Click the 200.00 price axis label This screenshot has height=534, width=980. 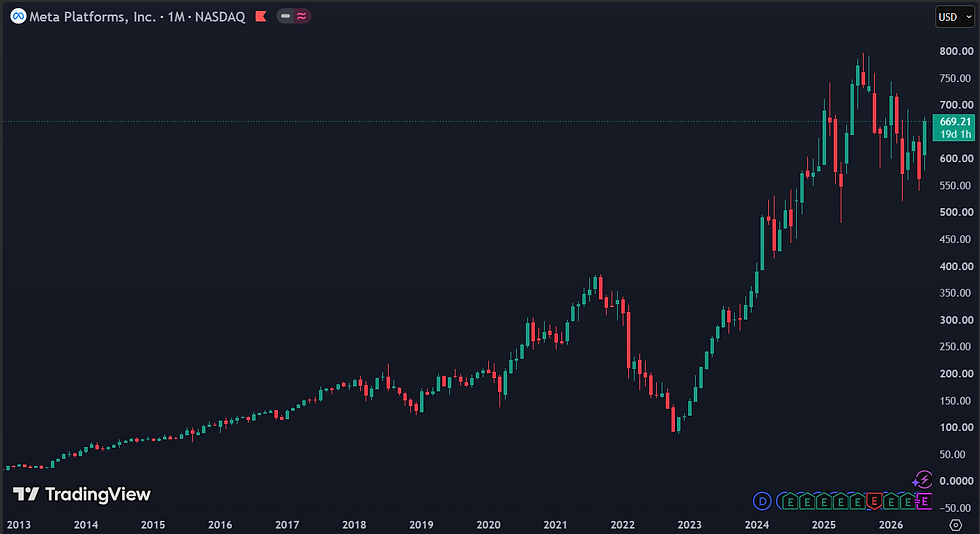(956, 374)
